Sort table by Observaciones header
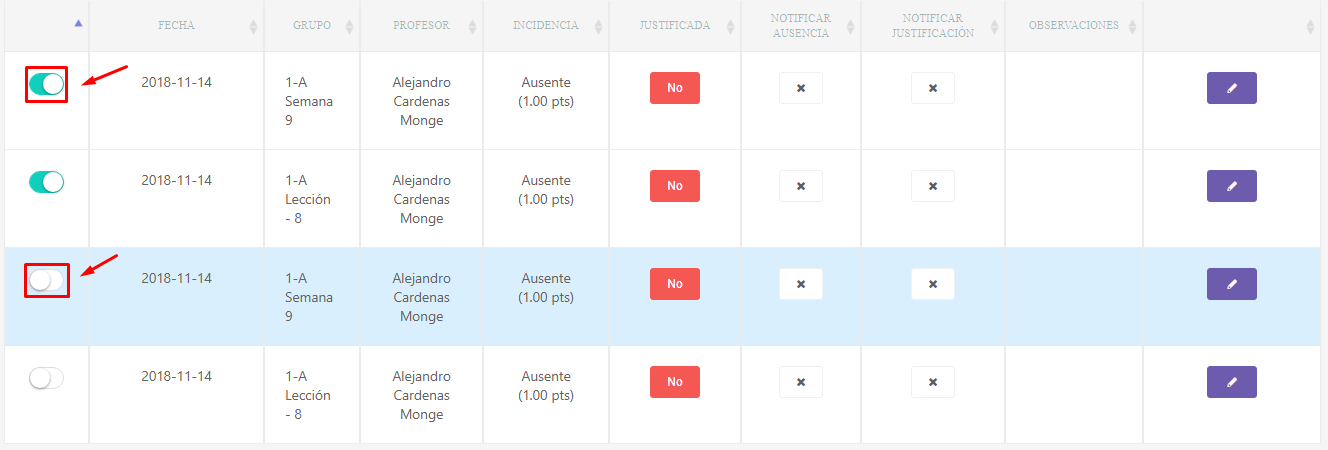This screenshot has width=1328, height=450. 1073,26
